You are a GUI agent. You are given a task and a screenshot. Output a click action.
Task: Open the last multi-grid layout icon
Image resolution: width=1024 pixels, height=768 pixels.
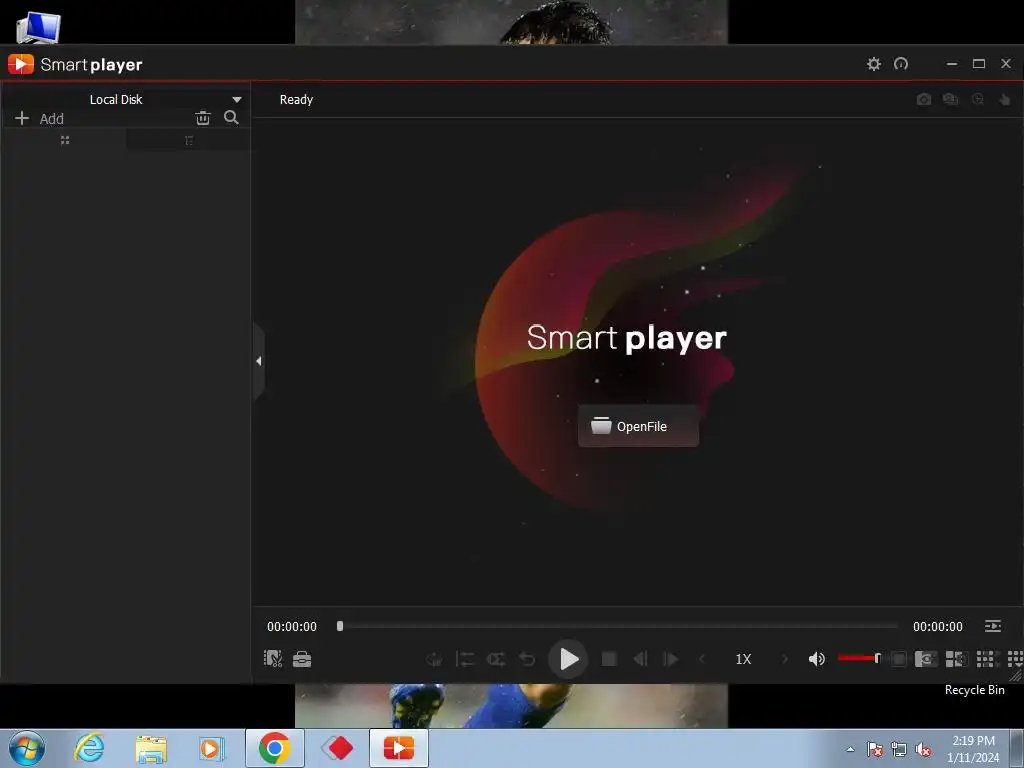point(1015,659)
